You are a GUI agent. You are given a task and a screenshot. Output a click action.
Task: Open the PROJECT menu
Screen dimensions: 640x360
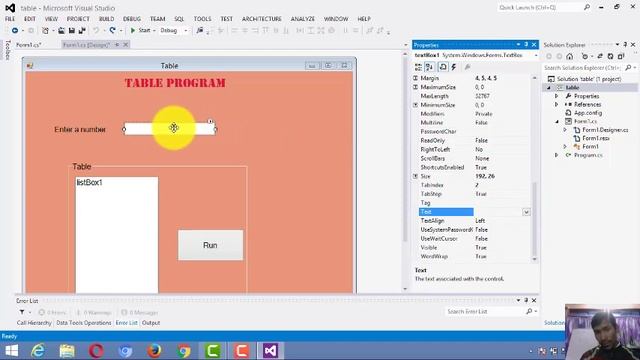[x=78, y=19]
